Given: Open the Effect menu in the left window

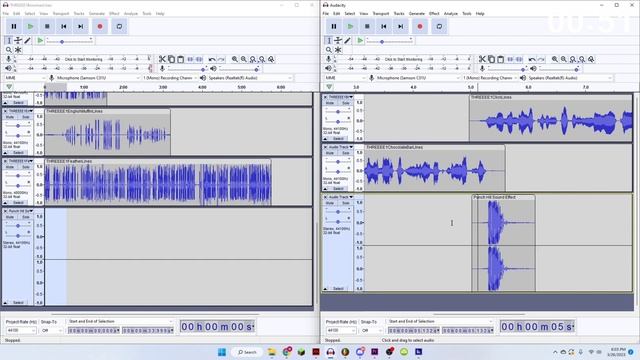Looking at the screenshot, I should (114, 13).
